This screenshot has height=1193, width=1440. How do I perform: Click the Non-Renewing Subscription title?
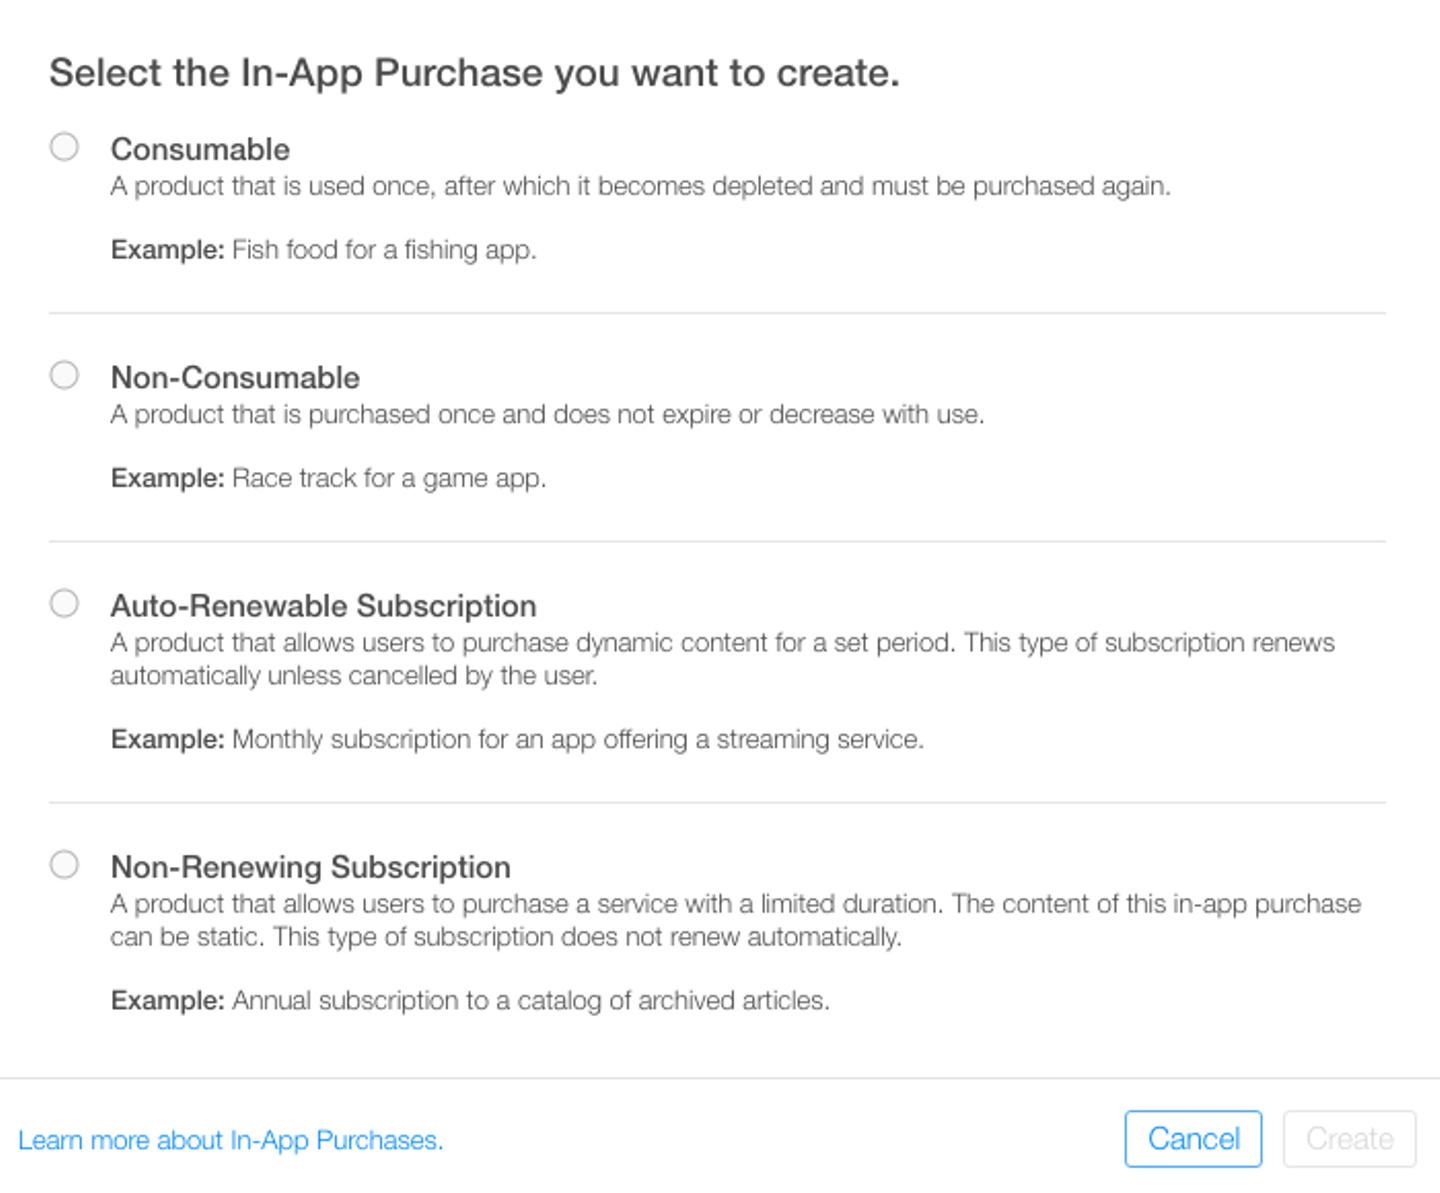310,867
